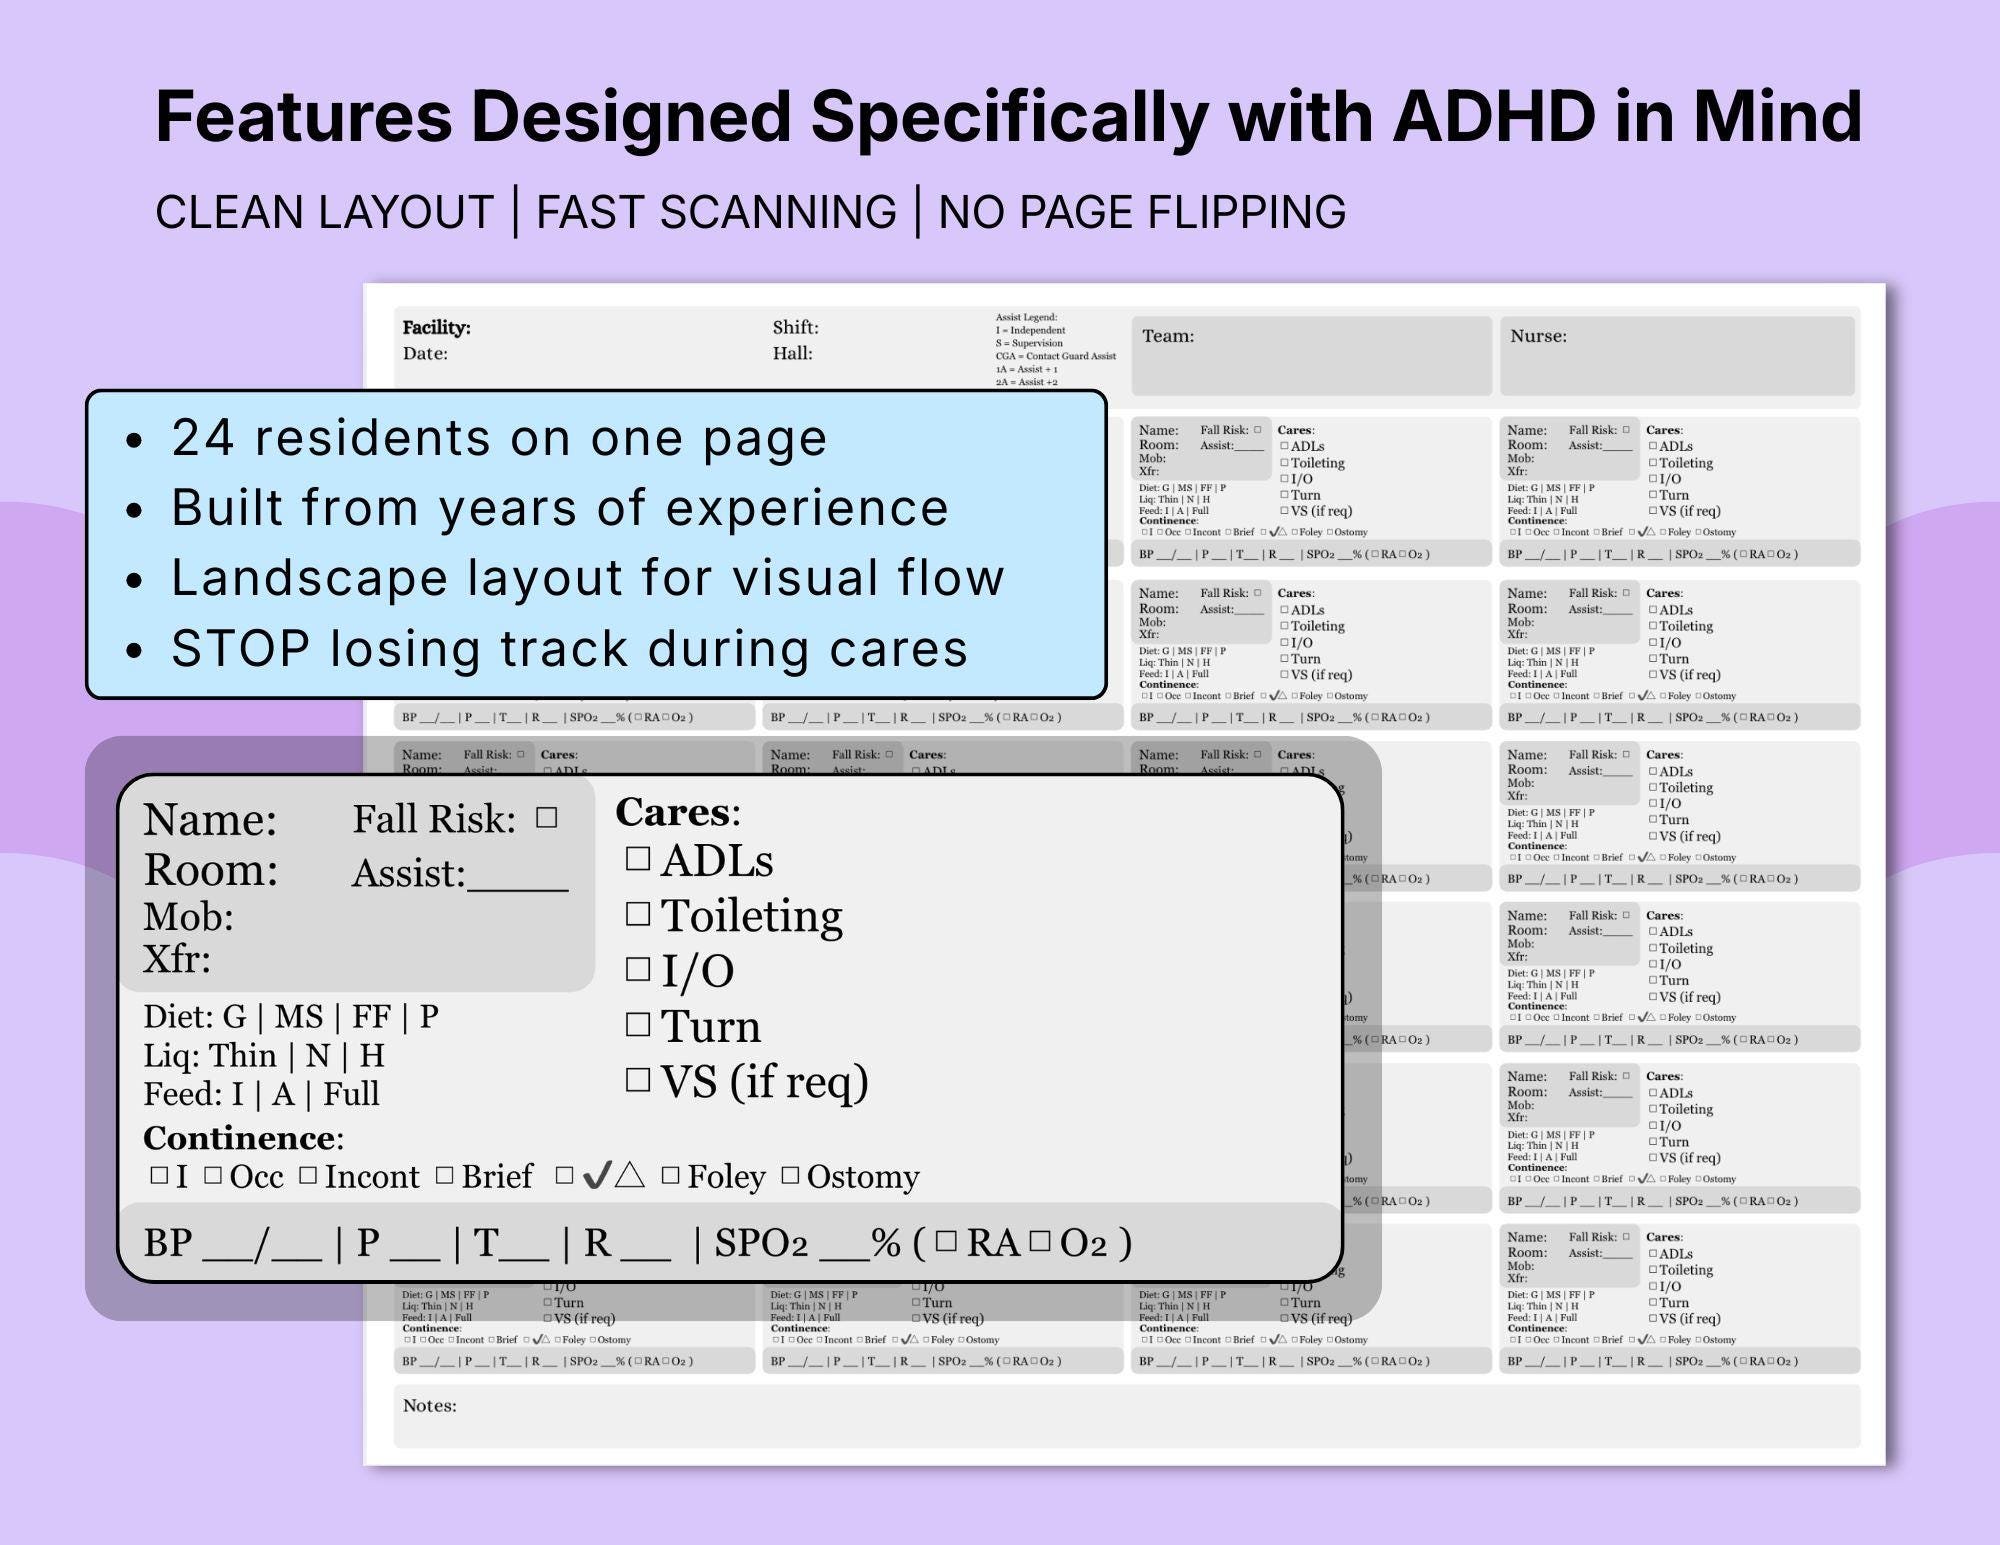Check the Brief box in enlarged card

point(445,1175)
